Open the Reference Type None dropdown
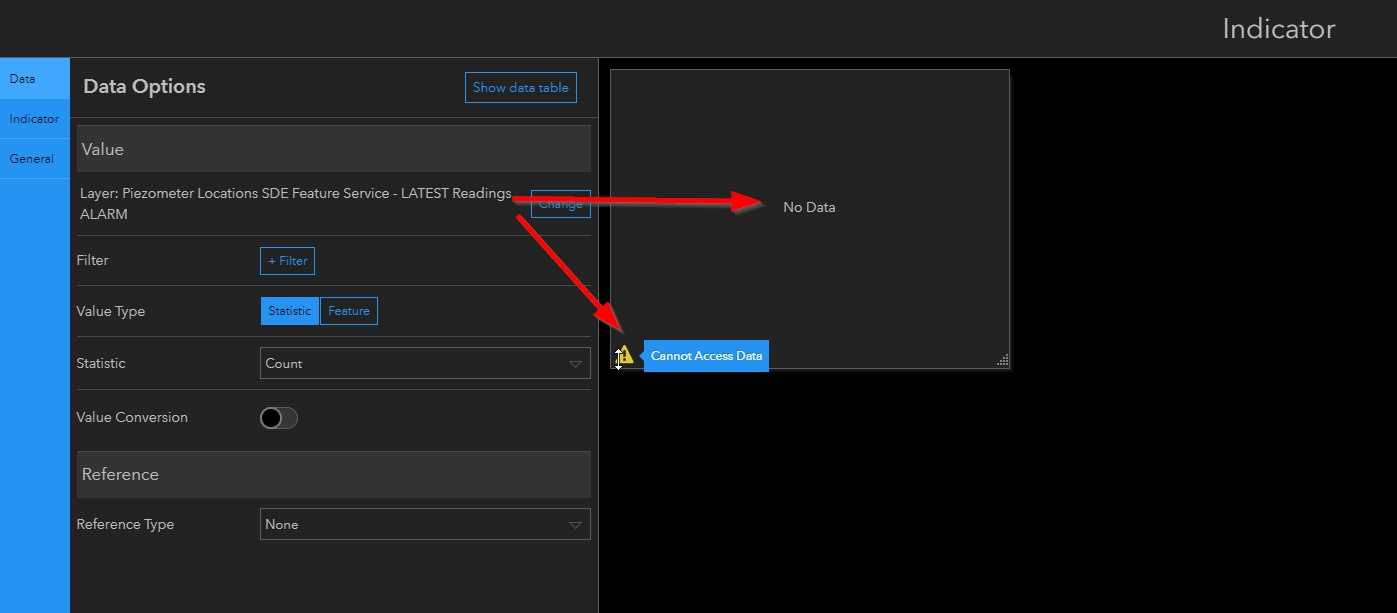 point(424,523)
